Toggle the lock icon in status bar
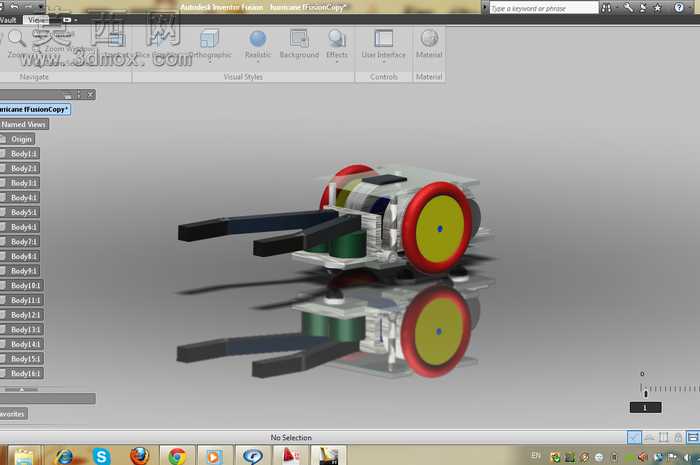 pos(678,437)
